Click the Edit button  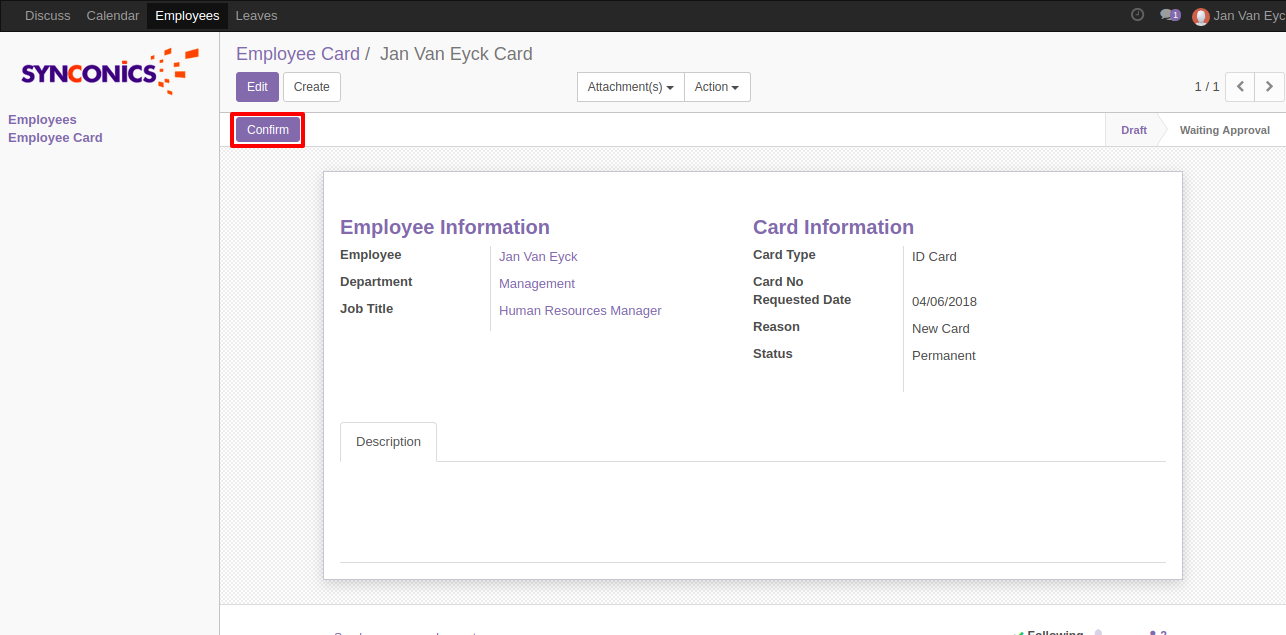tap(257, 87)
